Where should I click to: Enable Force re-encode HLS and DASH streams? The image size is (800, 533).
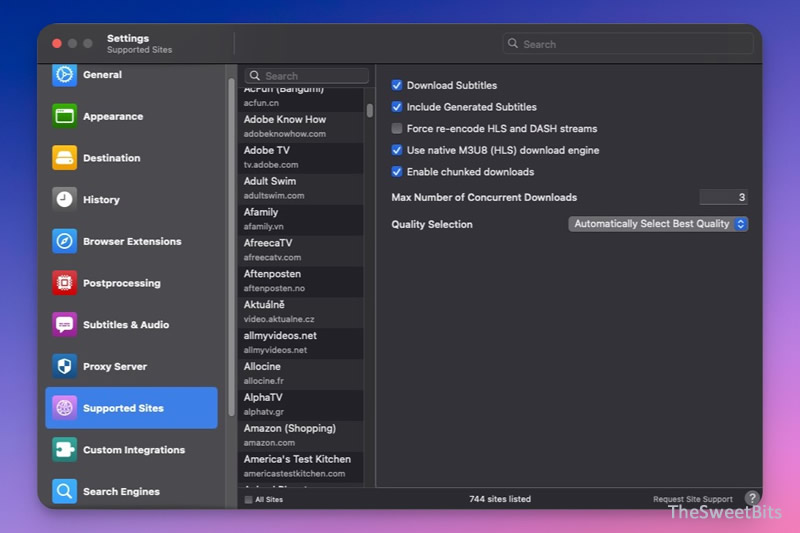[396, 129]
